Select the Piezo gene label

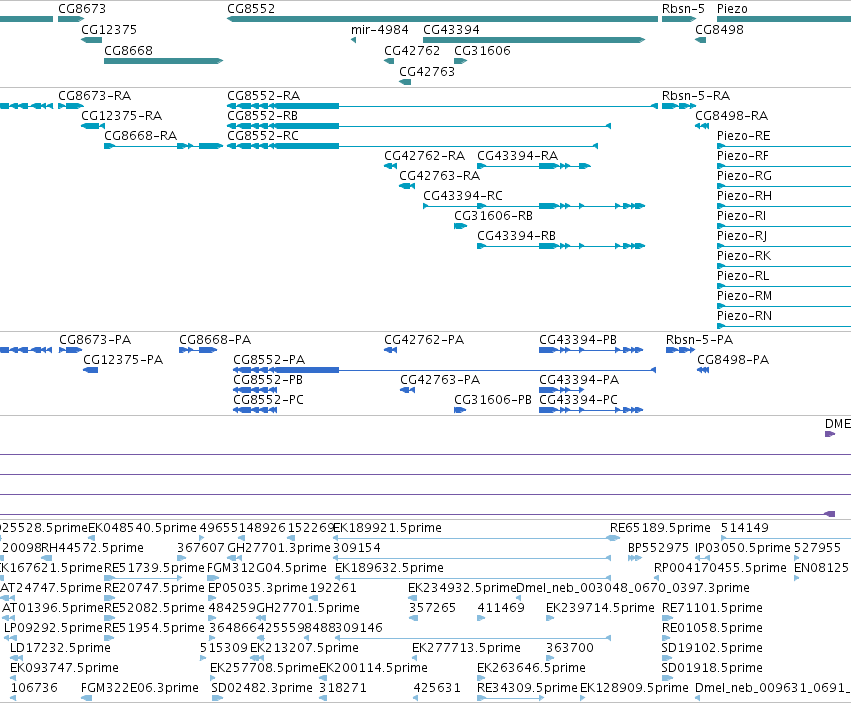(x=732, y=9)
